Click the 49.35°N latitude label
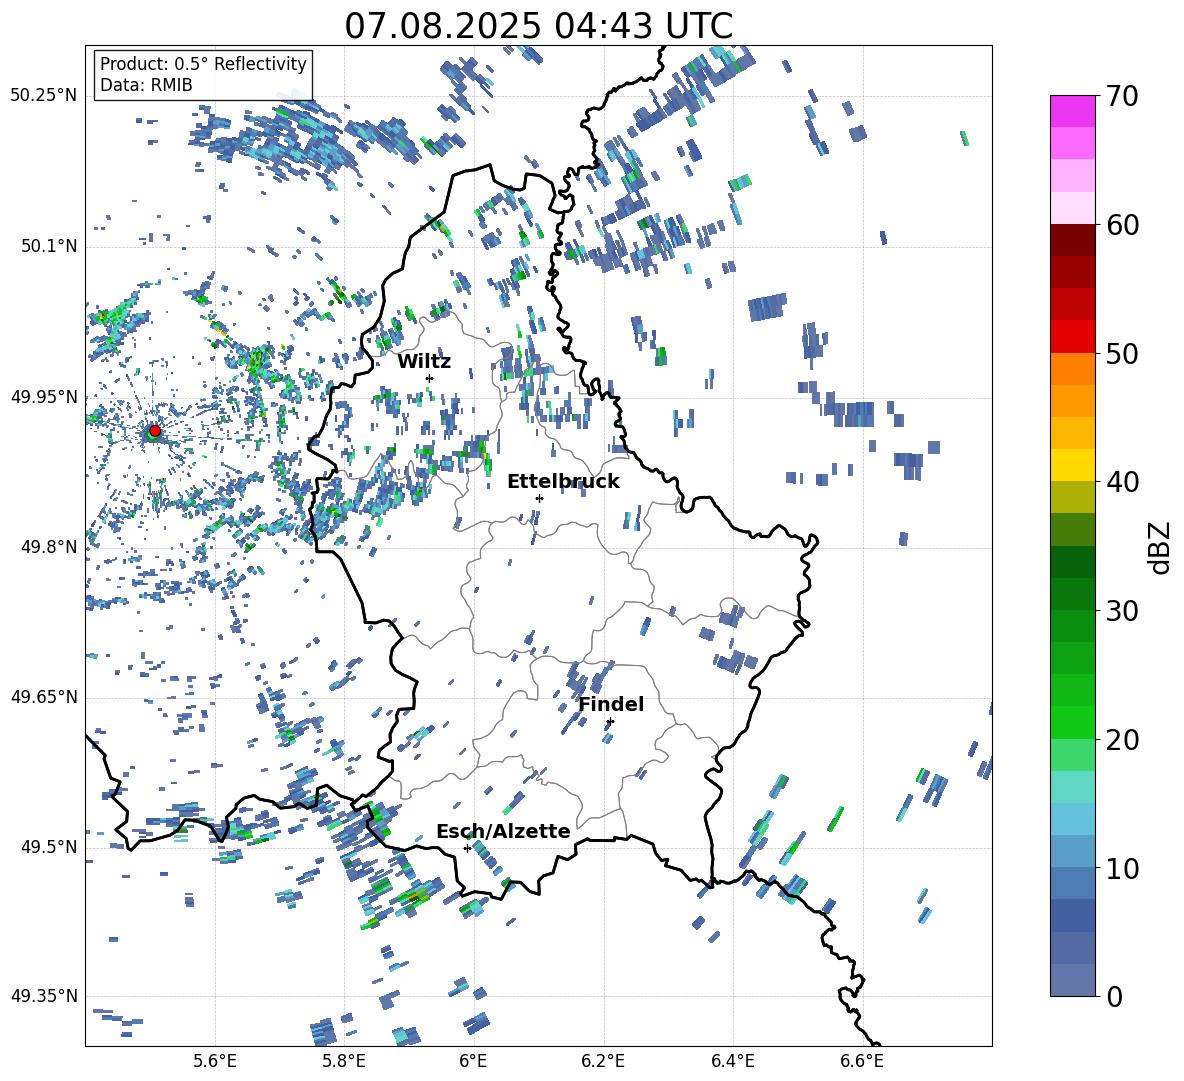This screenshot has width=1184, height=1081. coord(44,996)
